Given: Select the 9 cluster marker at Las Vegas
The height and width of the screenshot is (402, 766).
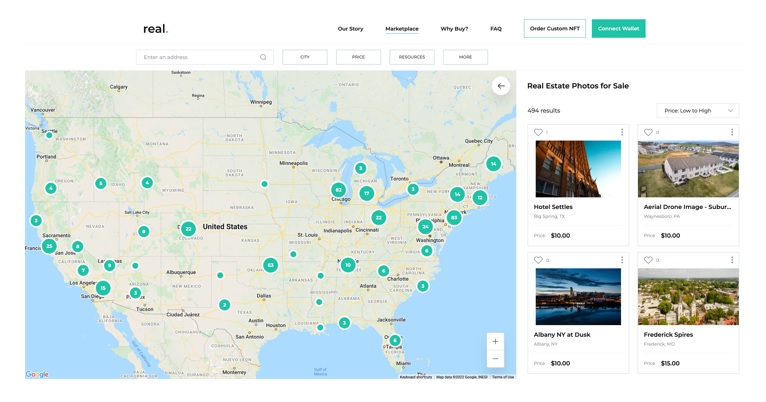Looking at the screenshot, I should (x=109, y=266).
